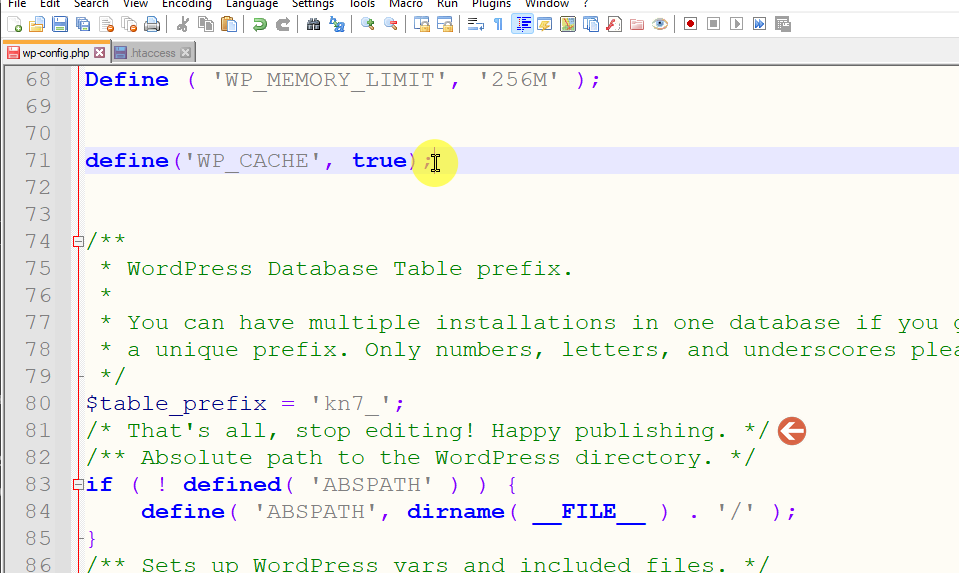Open the Edit menu

pos(50,4)
